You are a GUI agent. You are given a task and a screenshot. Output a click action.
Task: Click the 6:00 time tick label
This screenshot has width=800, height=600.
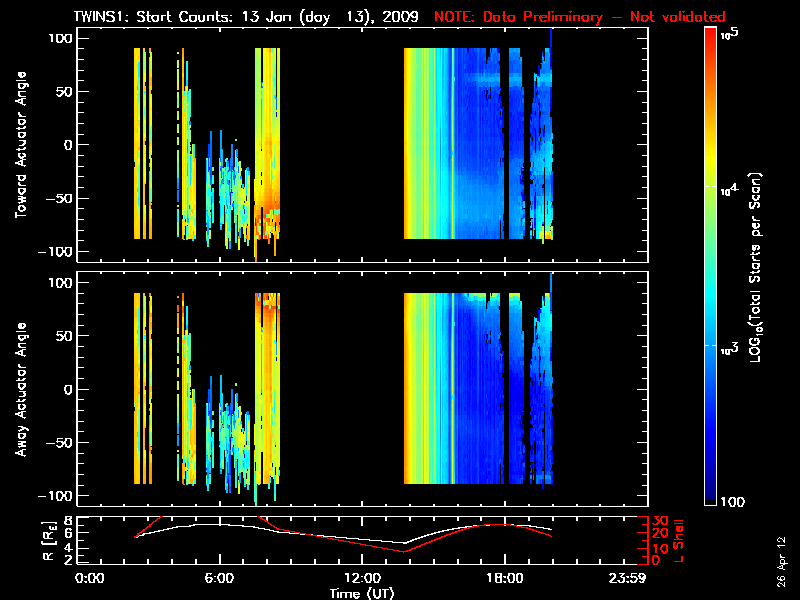click(x=219, y=578)
